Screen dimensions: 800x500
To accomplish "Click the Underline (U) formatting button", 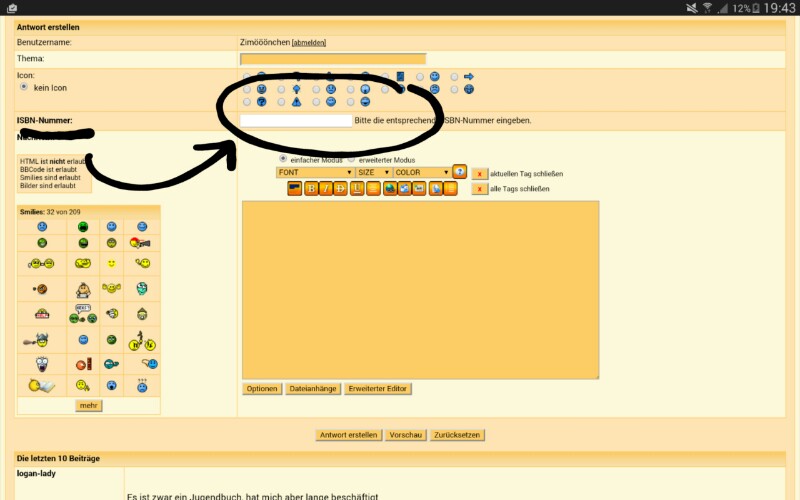I will (x=357, y=188).
